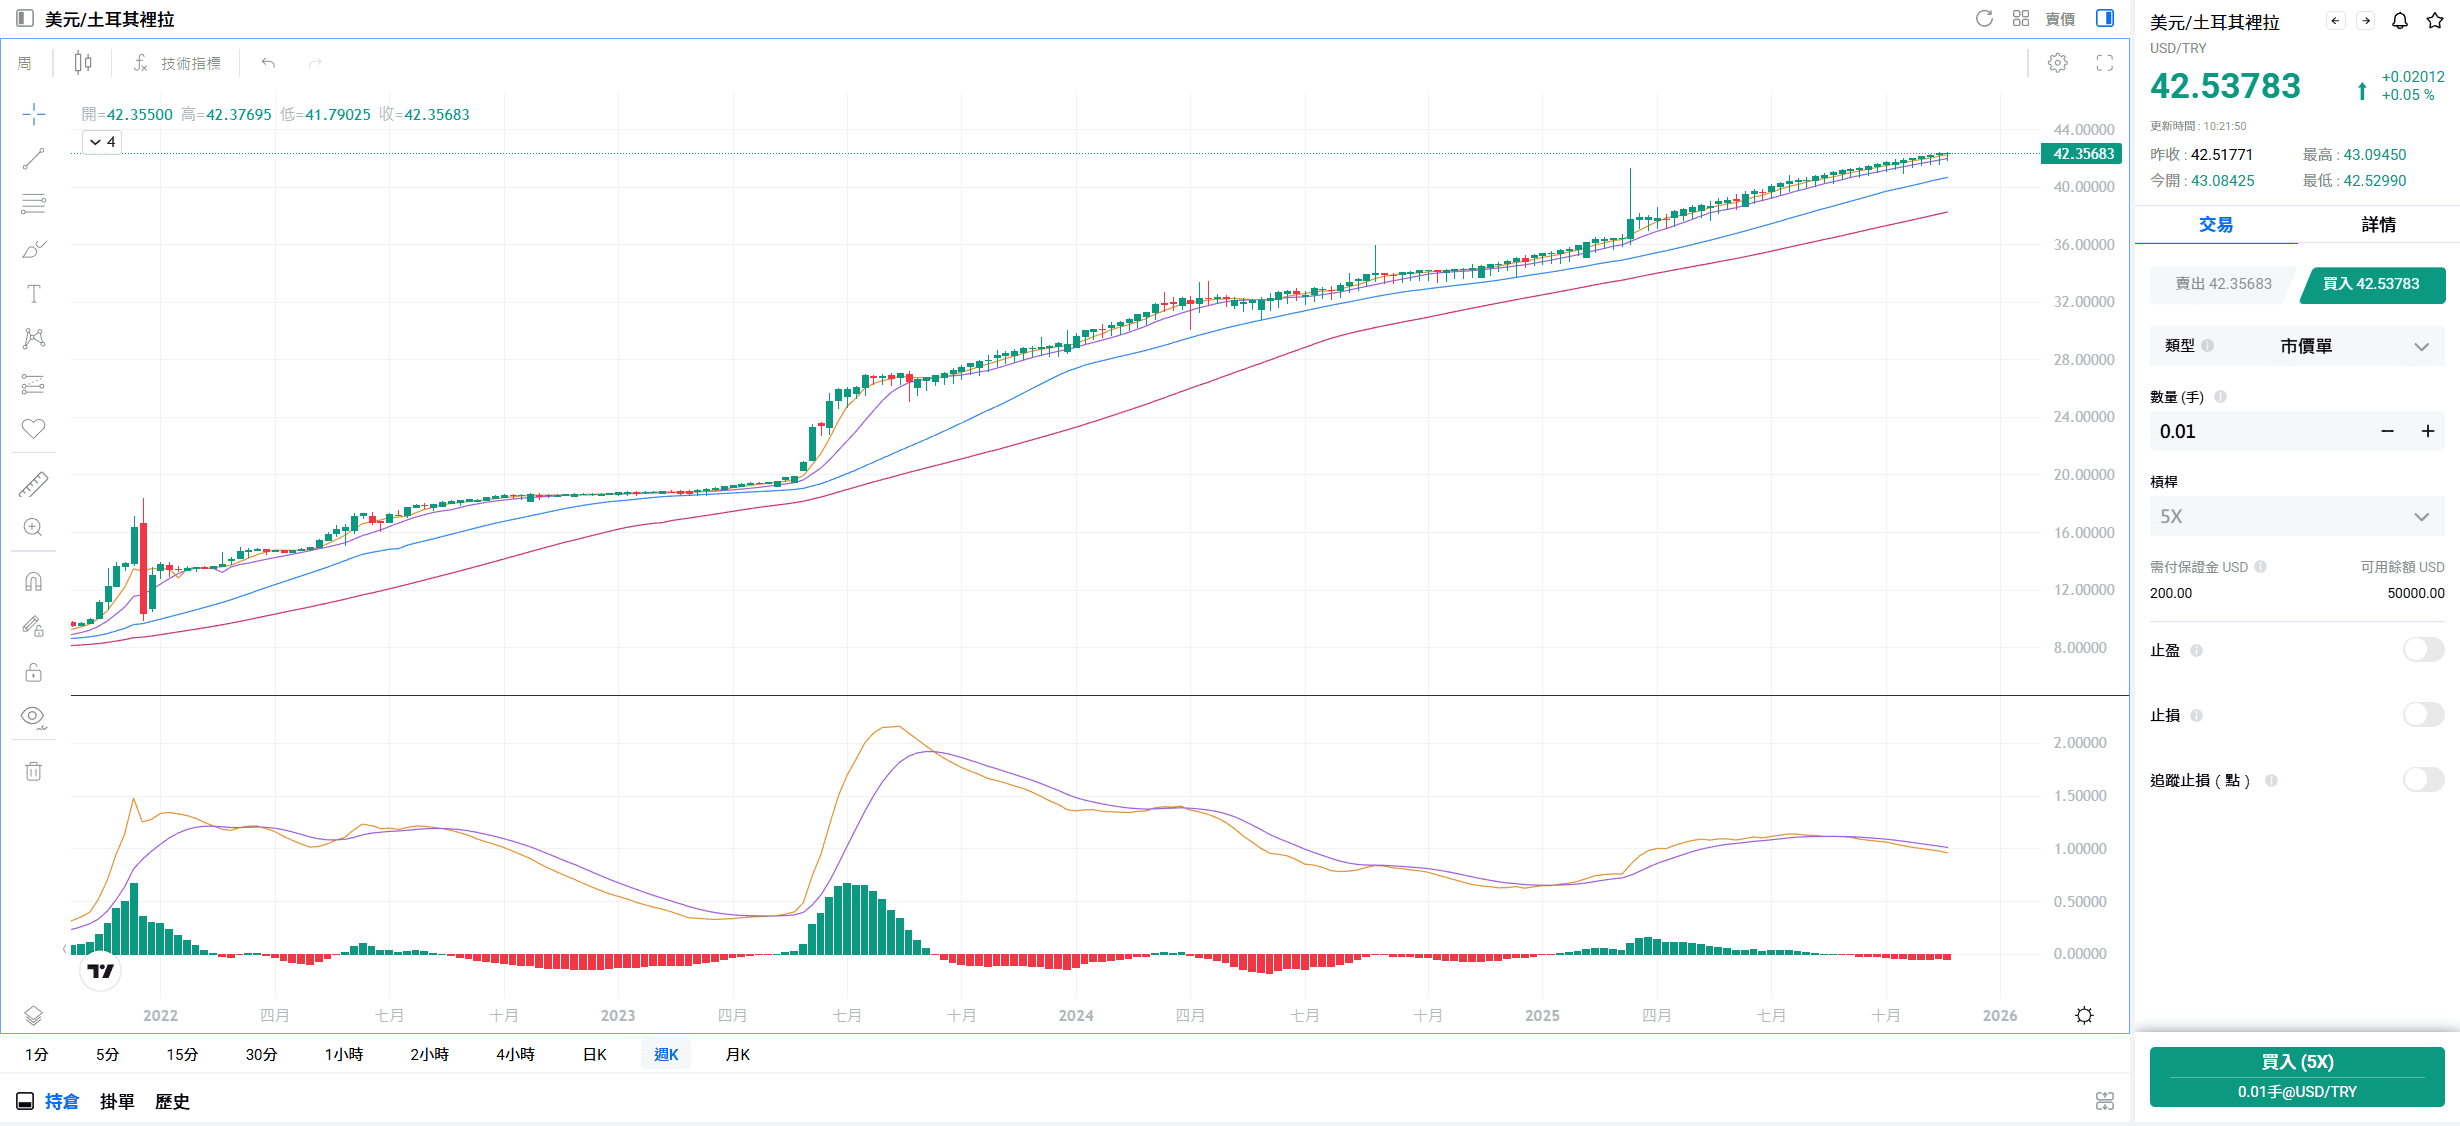Select the crosshair cursor tool
This screenshot has width=2460, height=1126.
pos(34,113)
